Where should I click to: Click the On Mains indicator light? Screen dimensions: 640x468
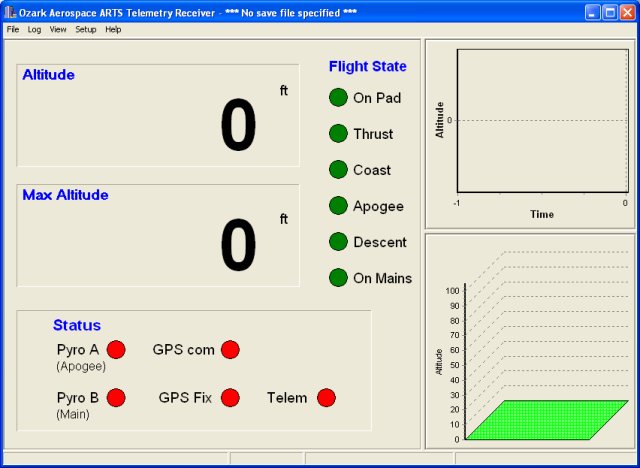(x=338, y=278)
